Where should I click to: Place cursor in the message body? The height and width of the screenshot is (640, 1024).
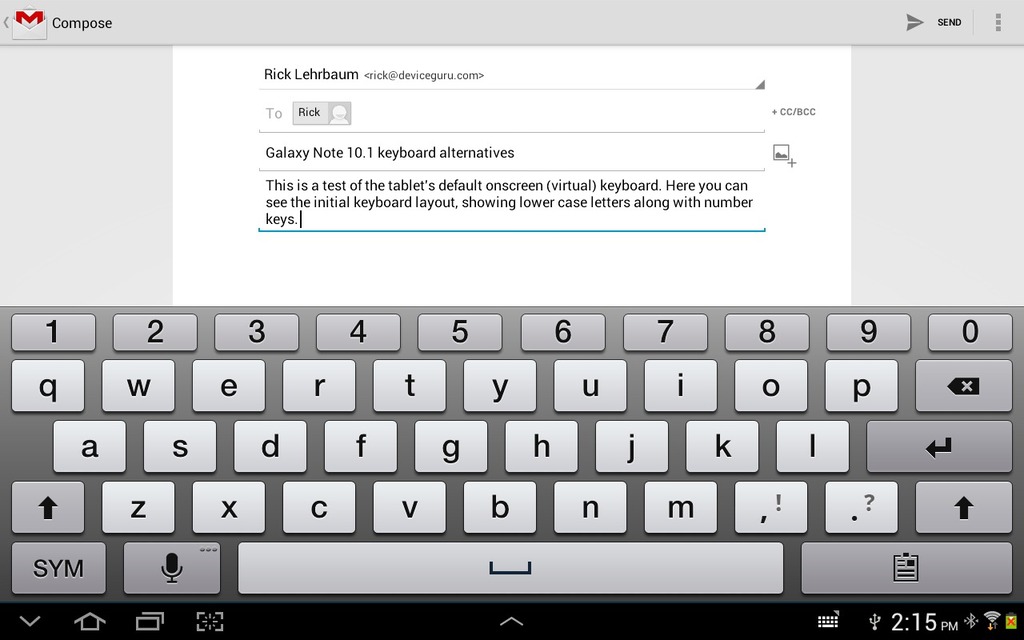tap(511, 202)
